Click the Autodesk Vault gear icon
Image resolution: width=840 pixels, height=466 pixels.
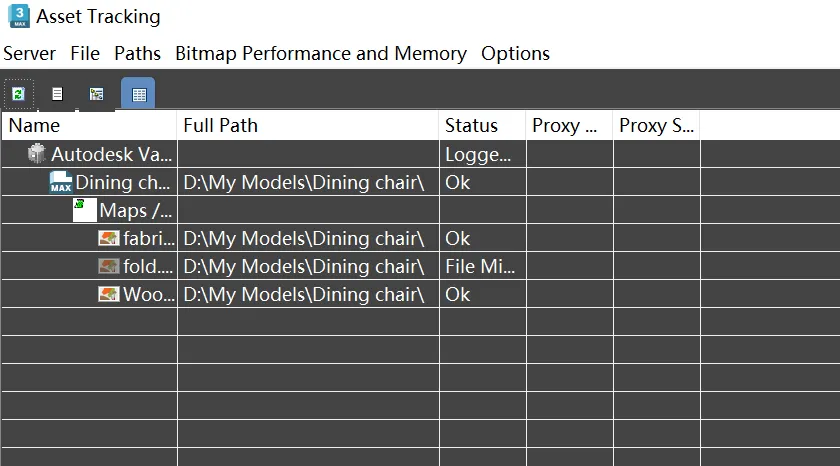(36, 154)
